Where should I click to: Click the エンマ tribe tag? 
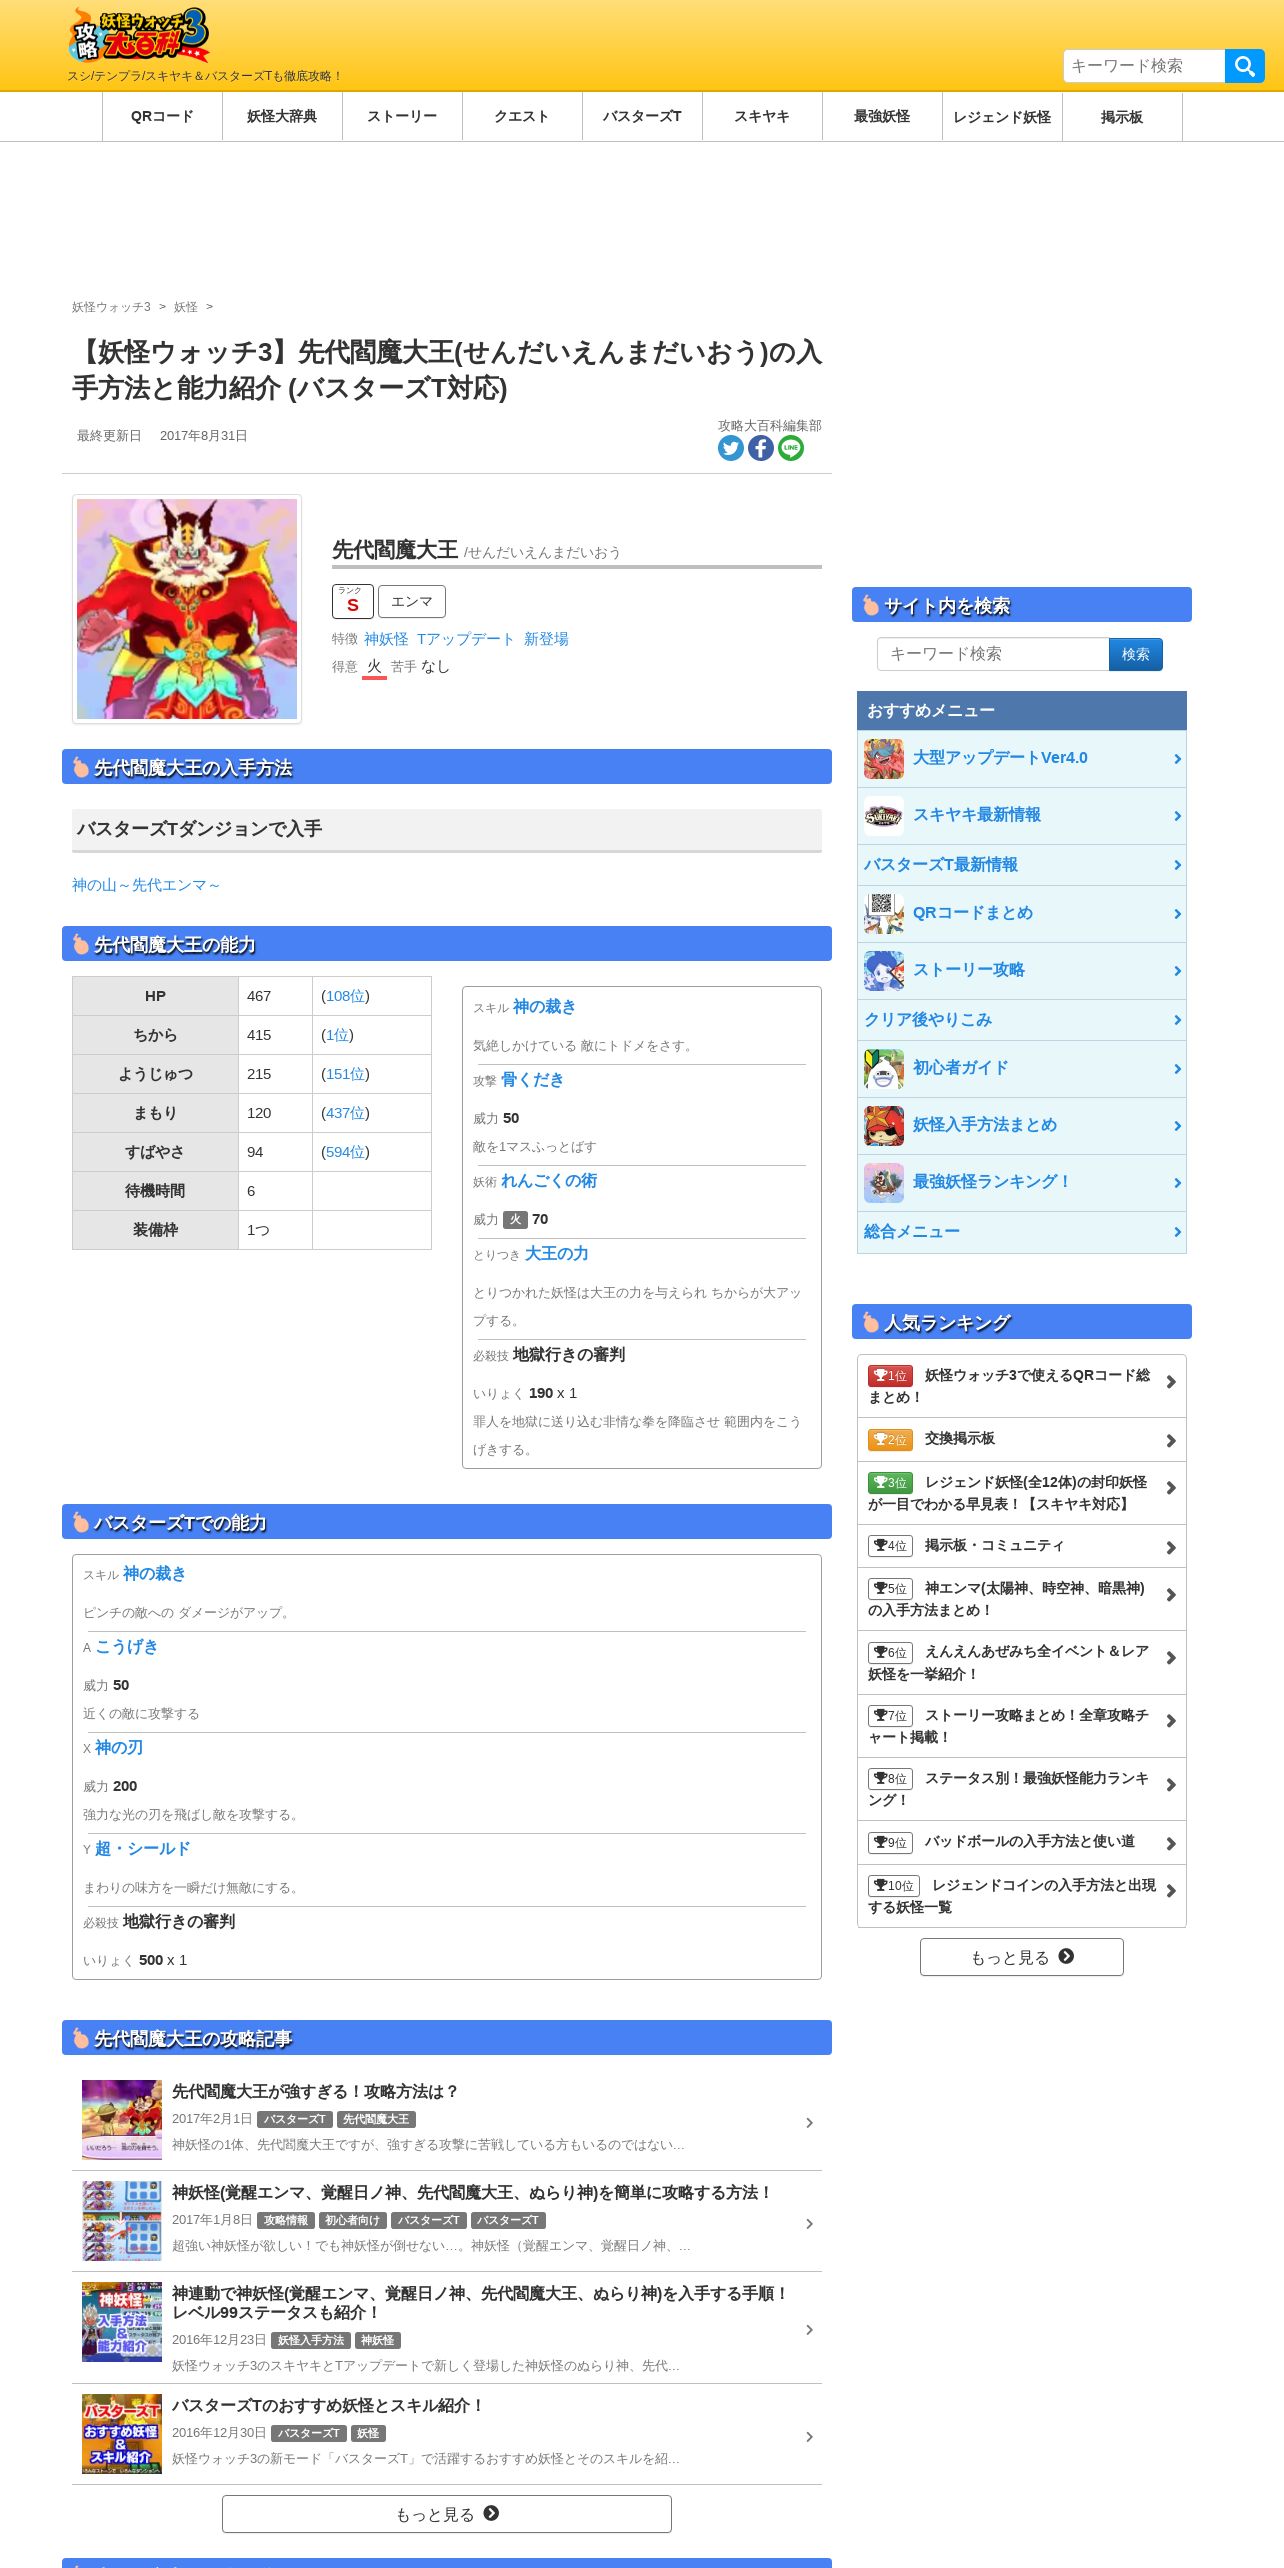(x=412, y=602)
